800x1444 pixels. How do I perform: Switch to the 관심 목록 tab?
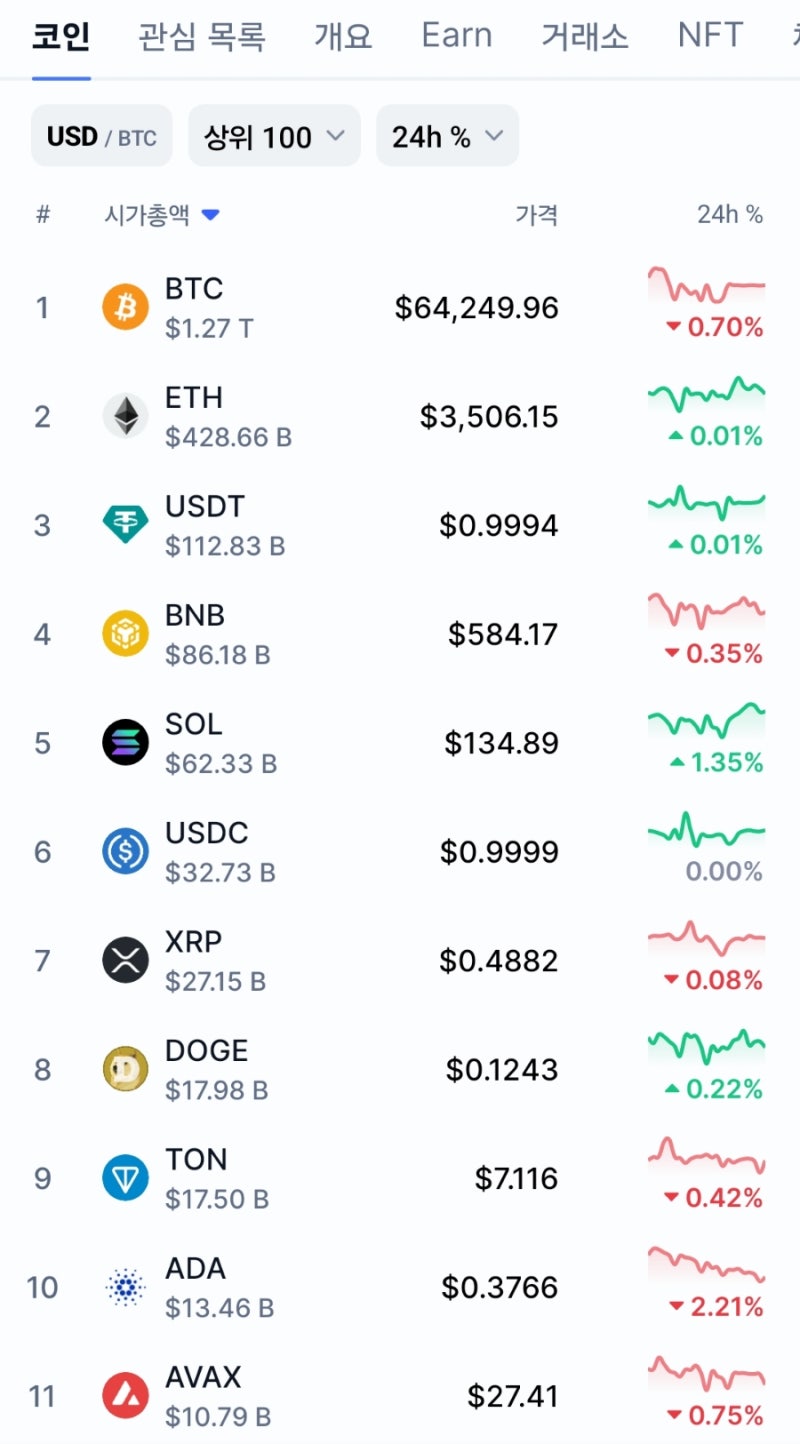[x=202, y=37]
